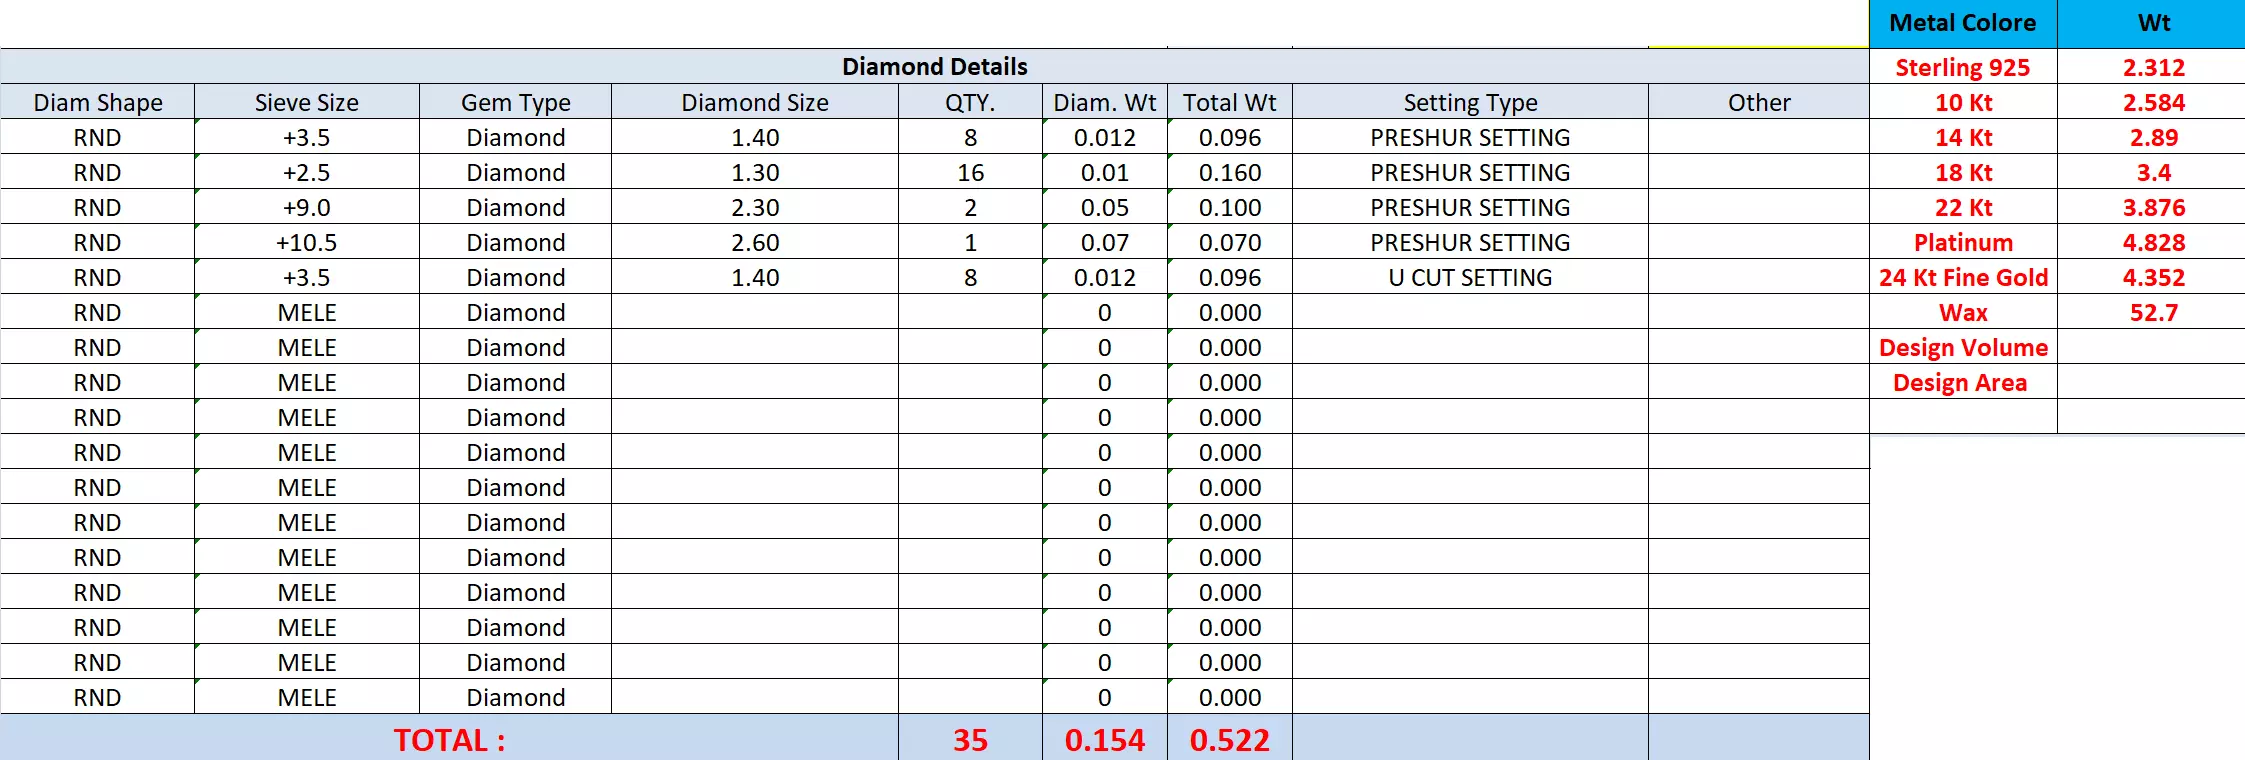The width and height of the screenshot is (2245, 760).
Task: Select the 0.154 total diamond weight
Action: pos(1105,739)
